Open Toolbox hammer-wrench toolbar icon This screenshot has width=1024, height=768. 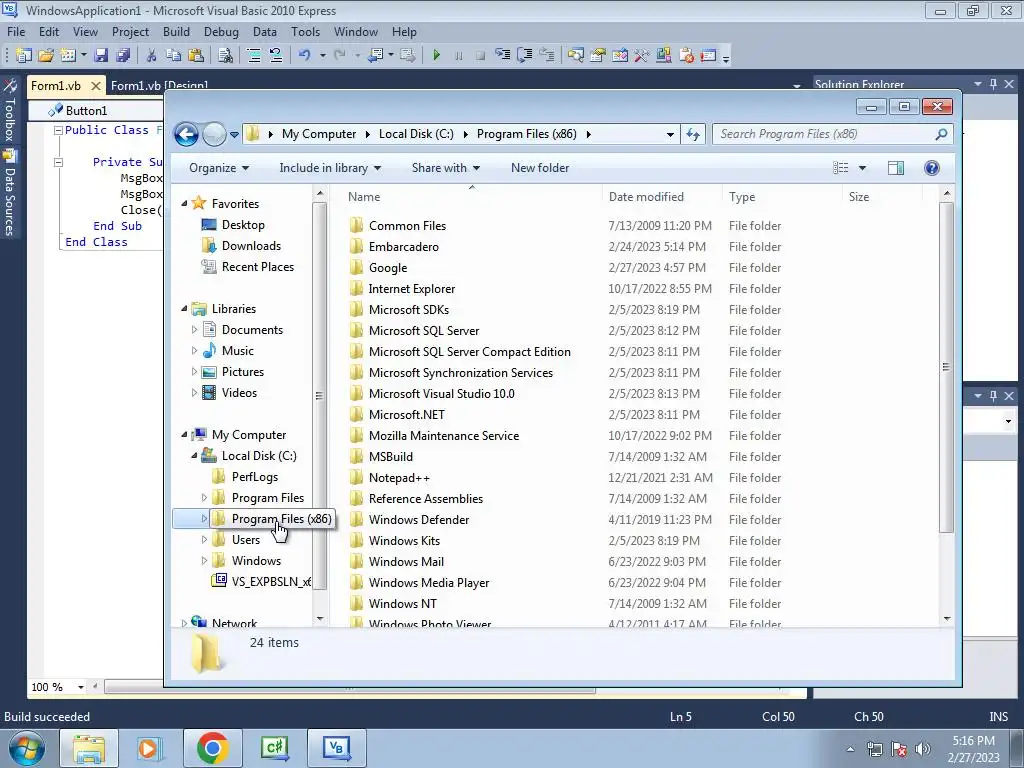pyautogui.click(x=642, y=56)
